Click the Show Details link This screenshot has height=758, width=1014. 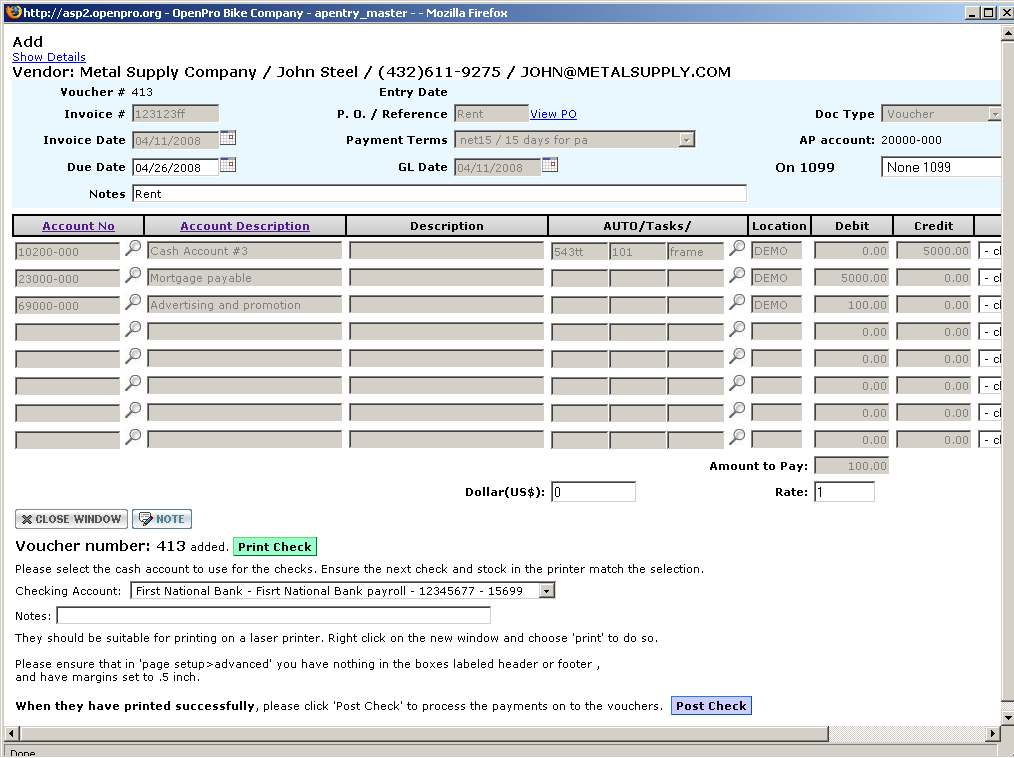(x=49, y=57)
